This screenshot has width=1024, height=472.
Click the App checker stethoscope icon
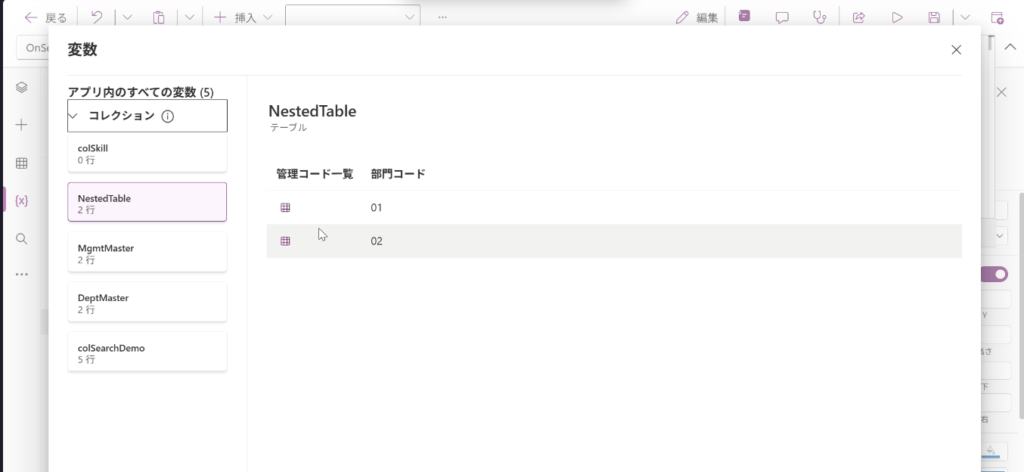click(820, 17)
